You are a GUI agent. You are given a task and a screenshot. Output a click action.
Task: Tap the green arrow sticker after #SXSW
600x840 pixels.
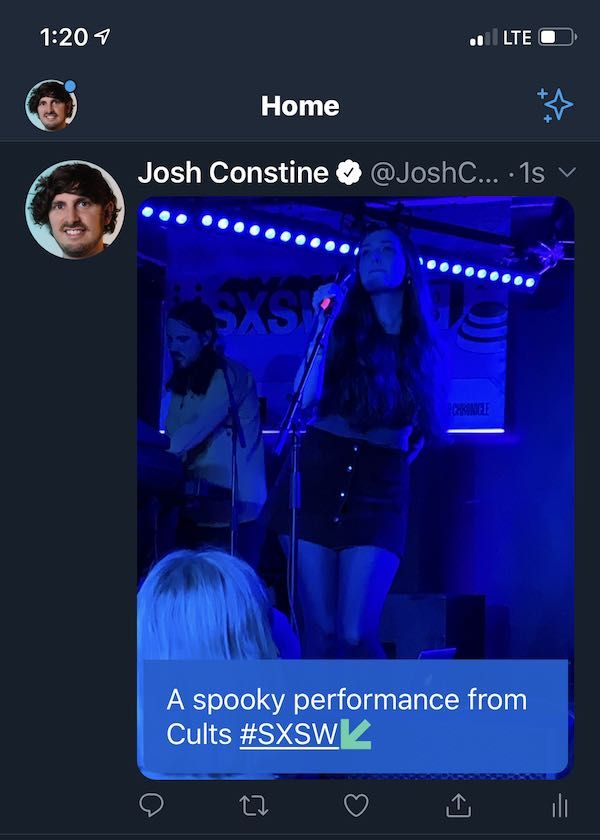pos(356,734)
